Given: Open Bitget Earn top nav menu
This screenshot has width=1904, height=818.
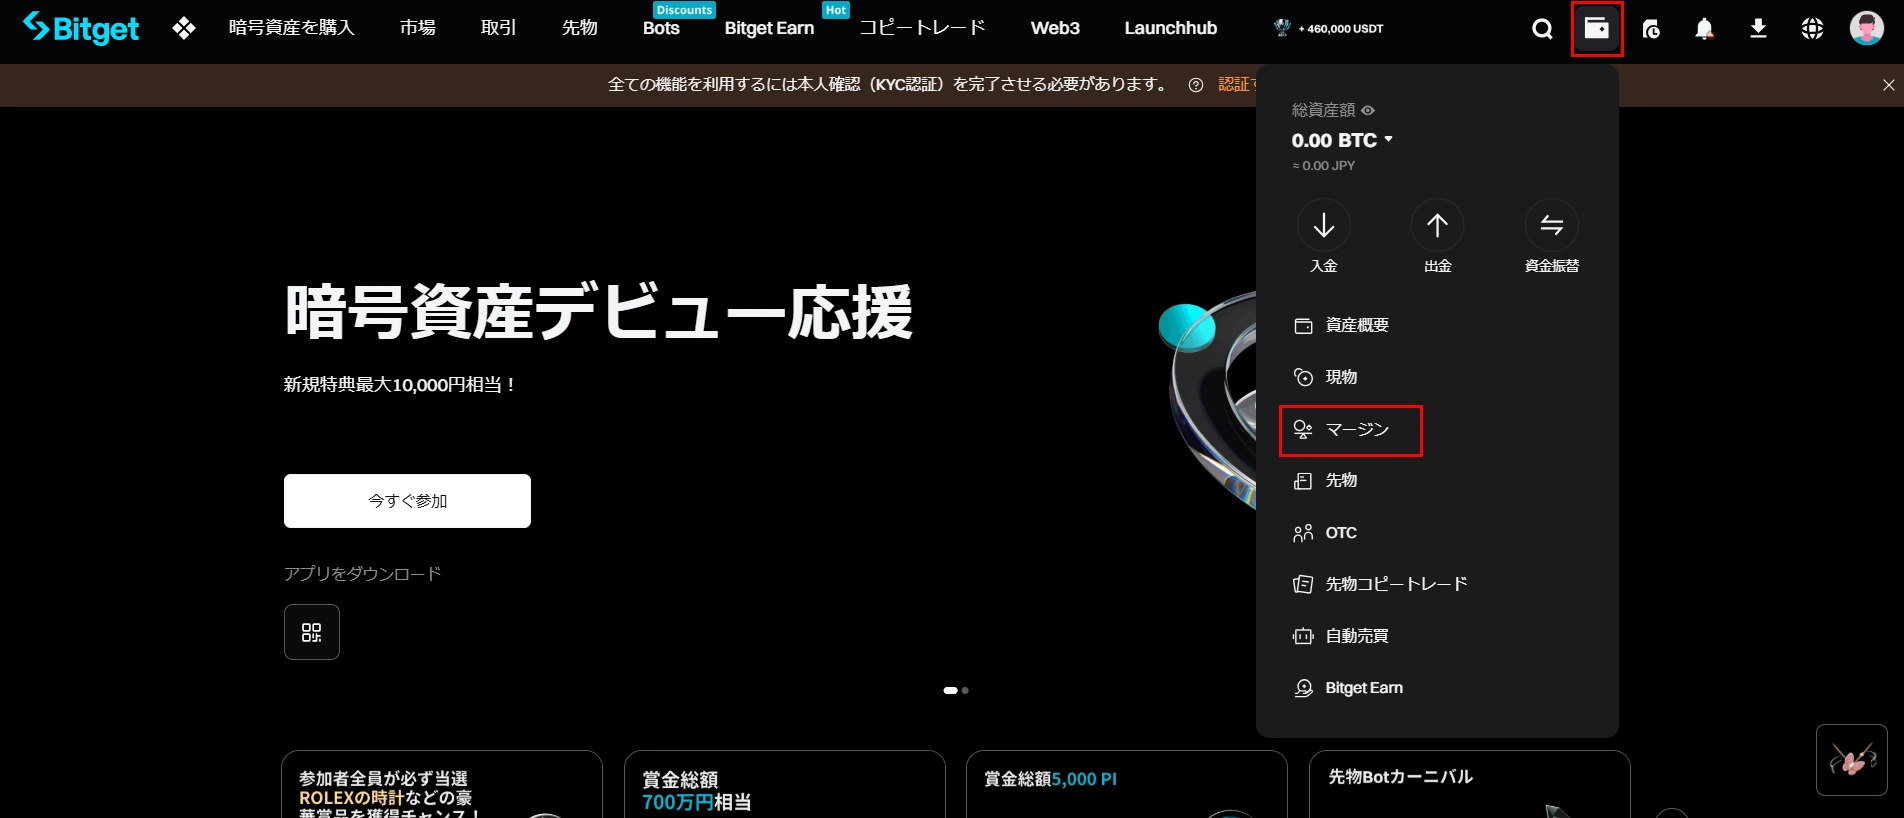Looking at the screenshot, I should tap(769, 28).
